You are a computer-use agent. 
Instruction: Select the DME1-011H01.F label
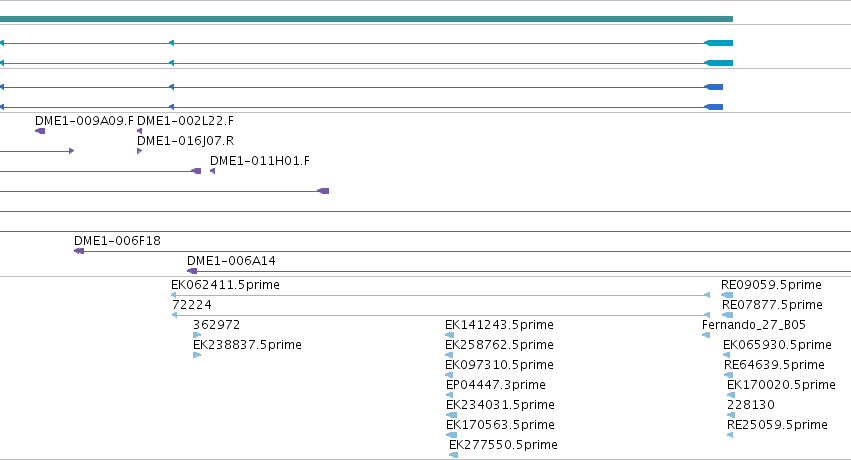point(259,161)
